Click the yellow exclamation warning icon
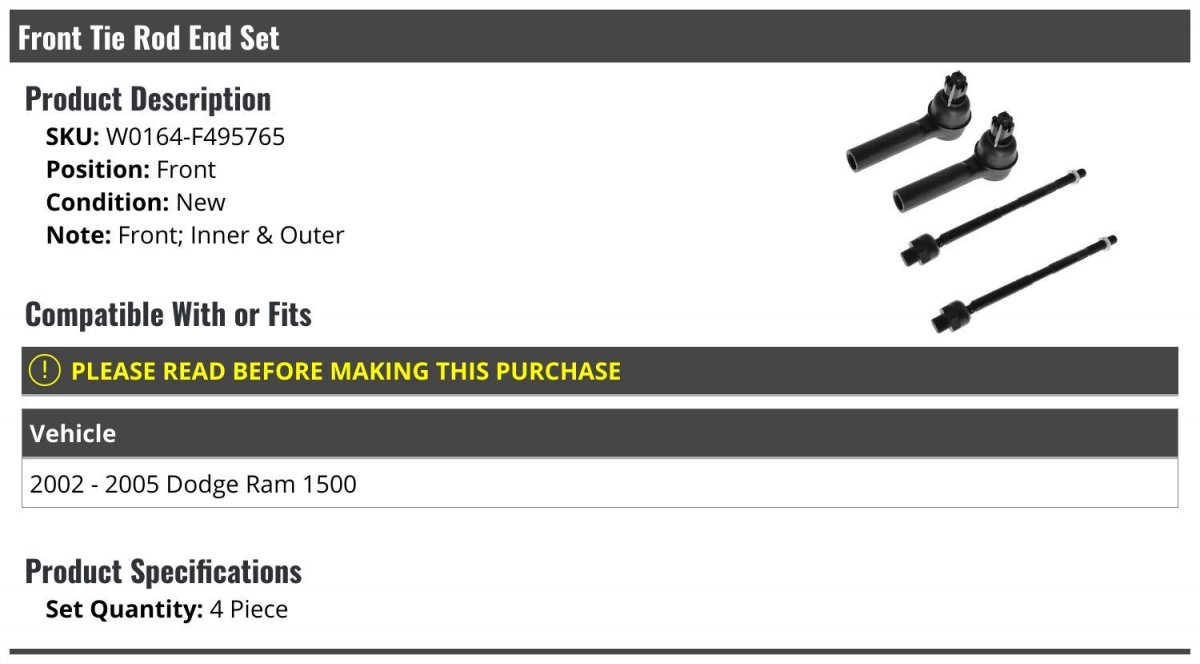The width and height of the screenshot is (1200, 664). (x=45, y=371)
